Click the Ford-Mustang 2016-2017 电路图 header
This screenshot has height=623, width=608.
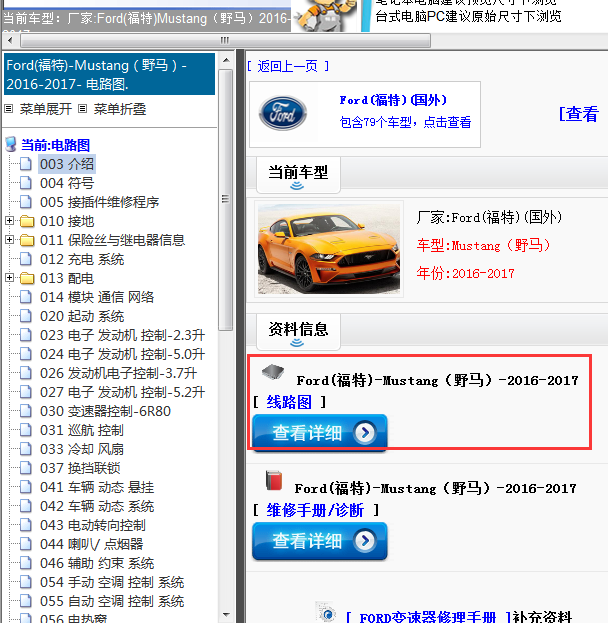tap(109, 74)
